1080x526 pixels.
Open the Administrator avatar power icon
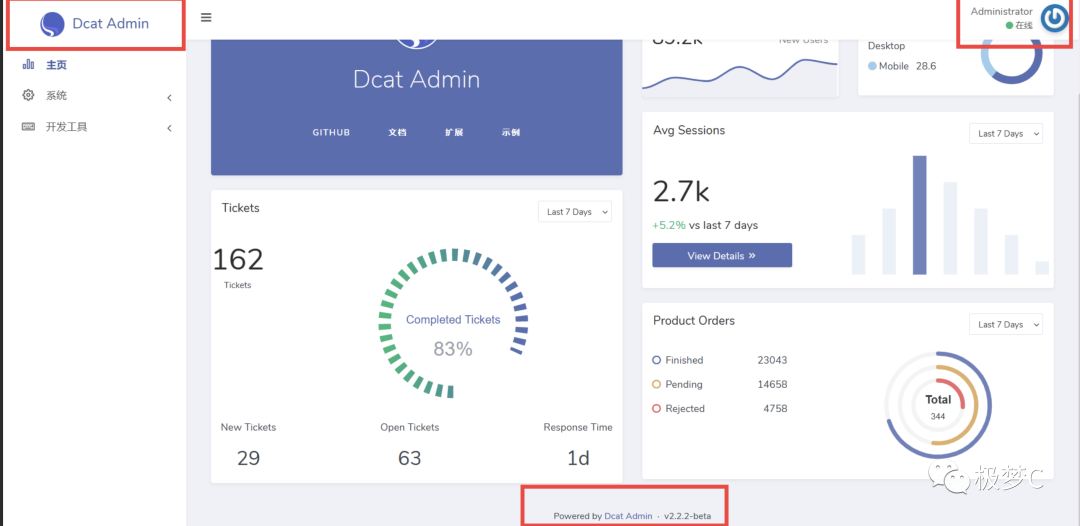click(x=1054, y=19)
